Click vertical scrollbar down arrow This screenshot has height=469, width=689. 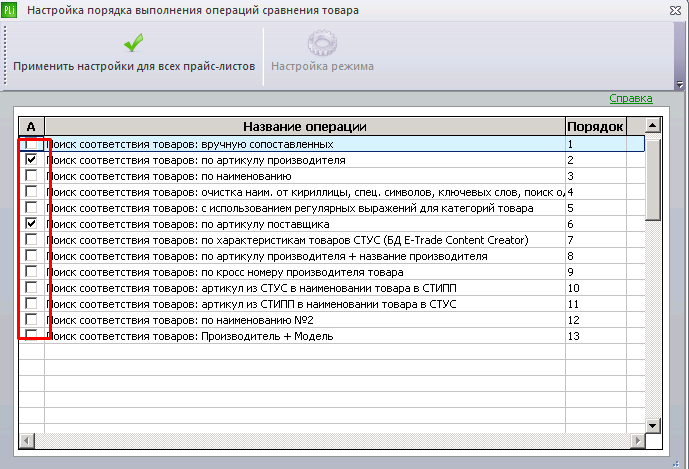point(653,425)
